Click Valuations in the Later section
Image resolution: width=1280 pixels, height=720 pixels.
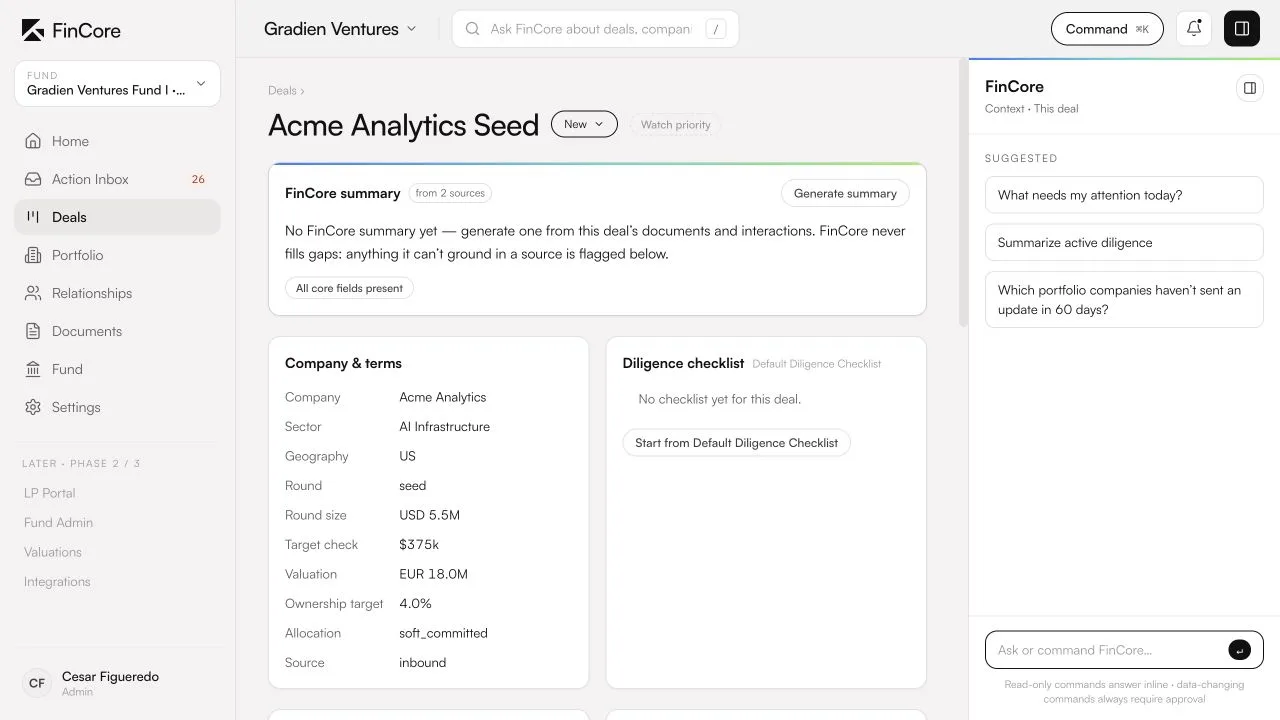point(53,552)
